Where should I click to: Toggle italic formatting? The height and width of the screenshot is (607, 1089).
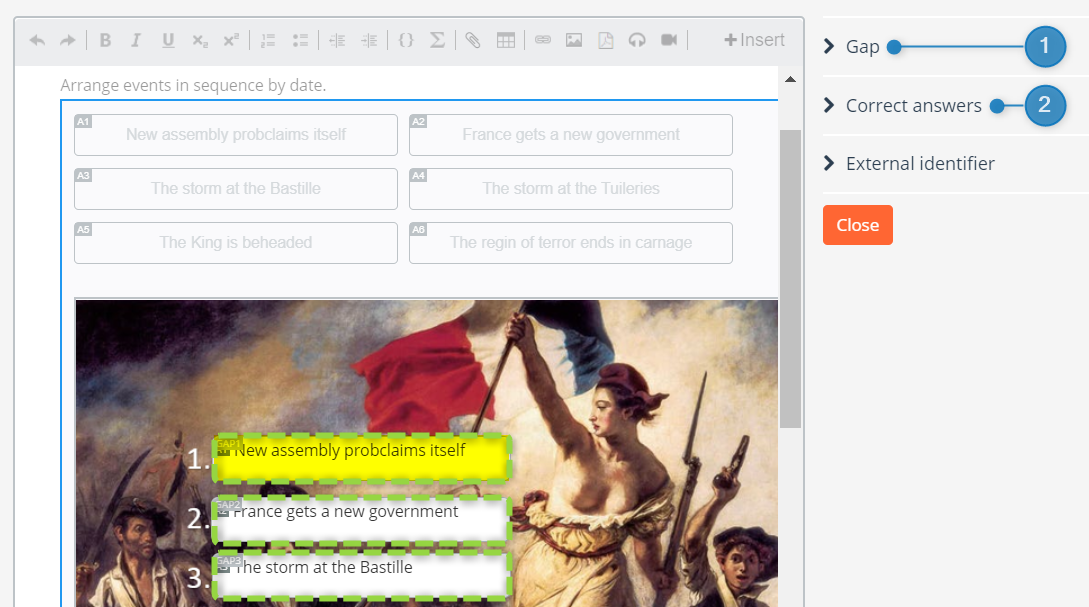[x=136, y=40]
